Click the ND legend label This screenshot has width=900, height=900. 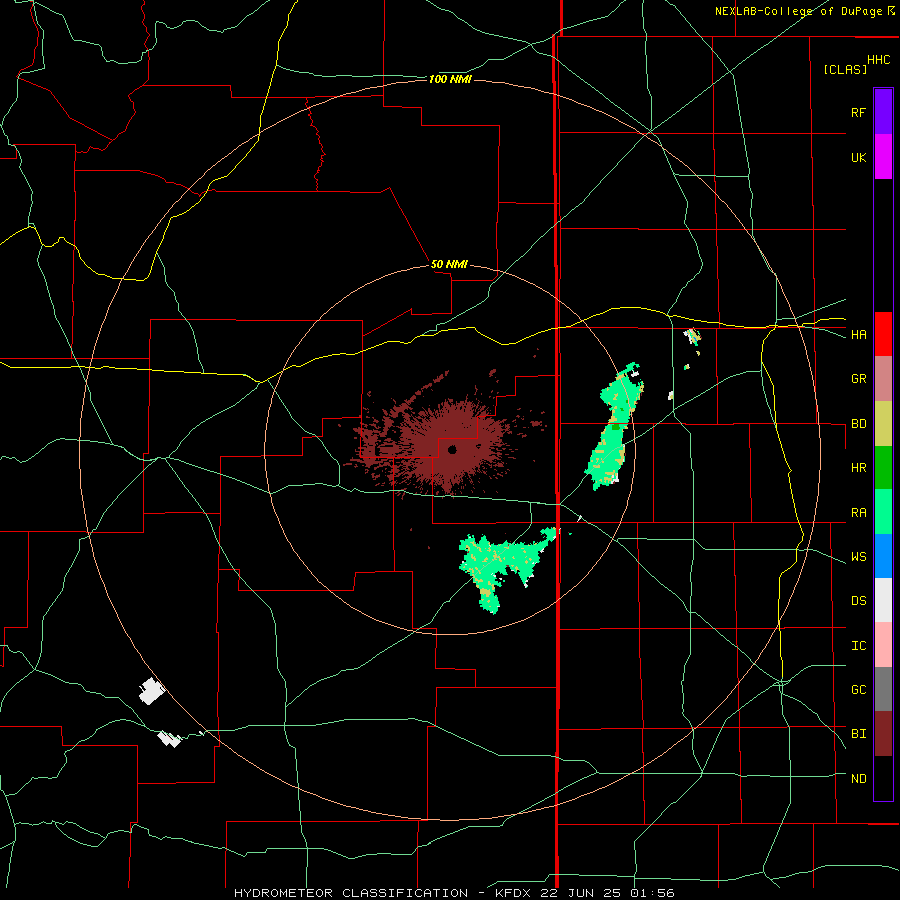[858, 778]
